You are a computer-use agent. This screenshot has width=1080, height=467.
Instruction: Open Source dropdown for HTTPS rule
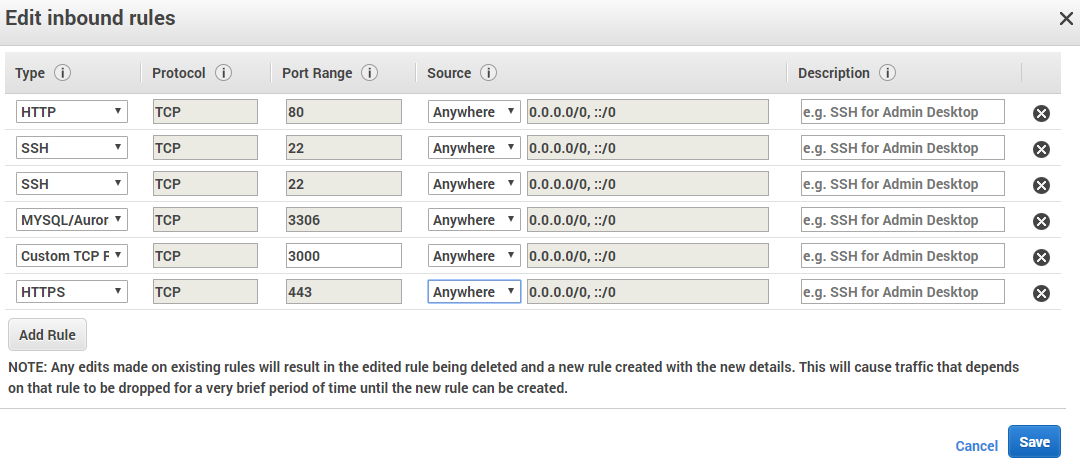(x=474, y=291)
